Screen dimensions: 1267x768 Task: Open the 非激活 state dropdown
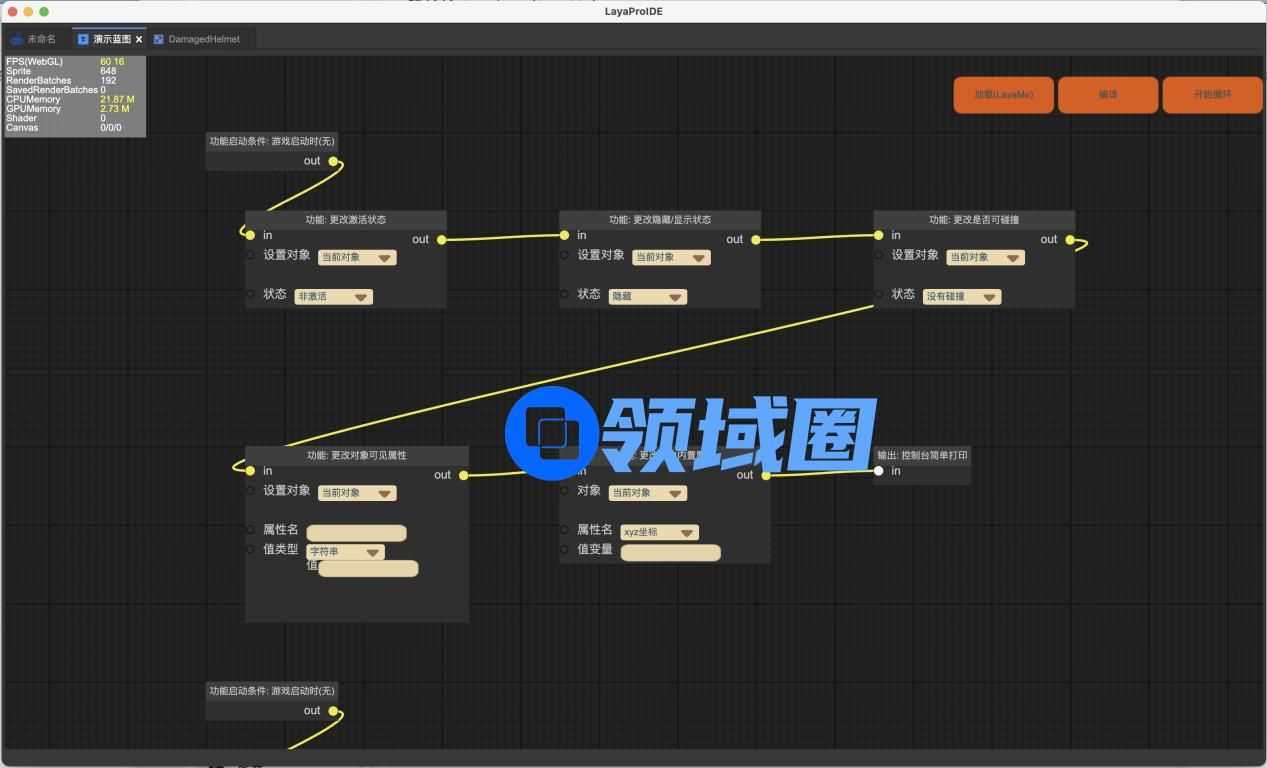(x=333, y=297)
